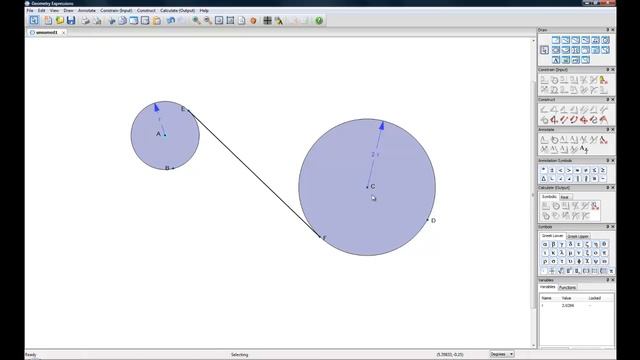Open the Calculate (Output) menu
640x360 pixels.
pyautogui.click(x=177, y=10)
